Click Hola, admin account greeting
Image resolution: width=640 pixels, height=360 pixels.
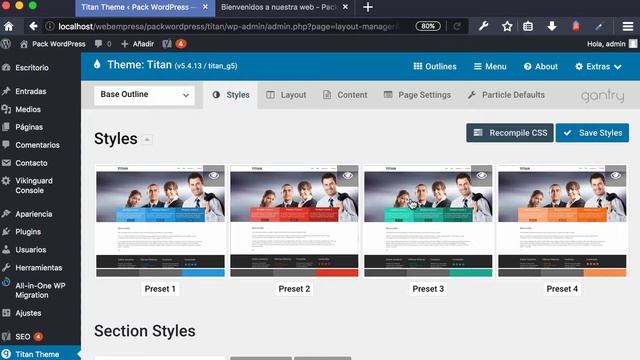[606, 44]
